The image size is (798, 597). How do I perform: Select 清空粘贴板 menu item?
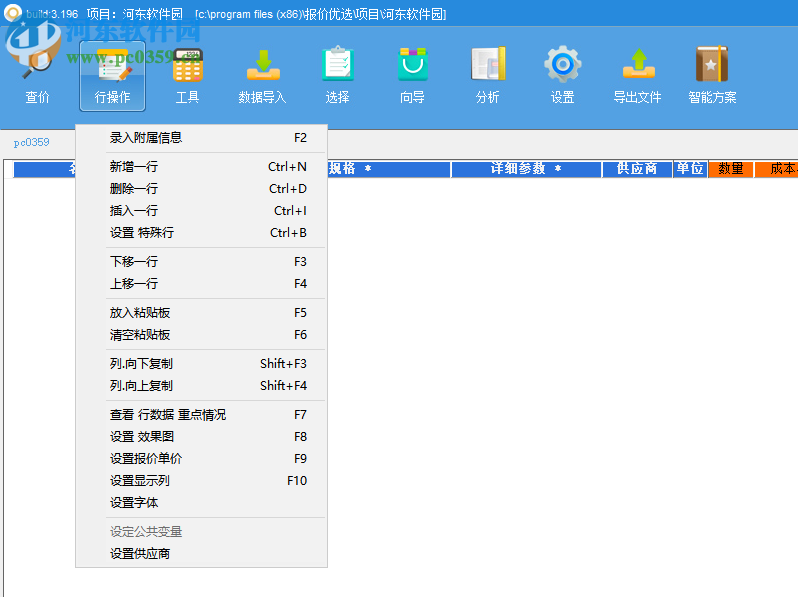(202, 334)
